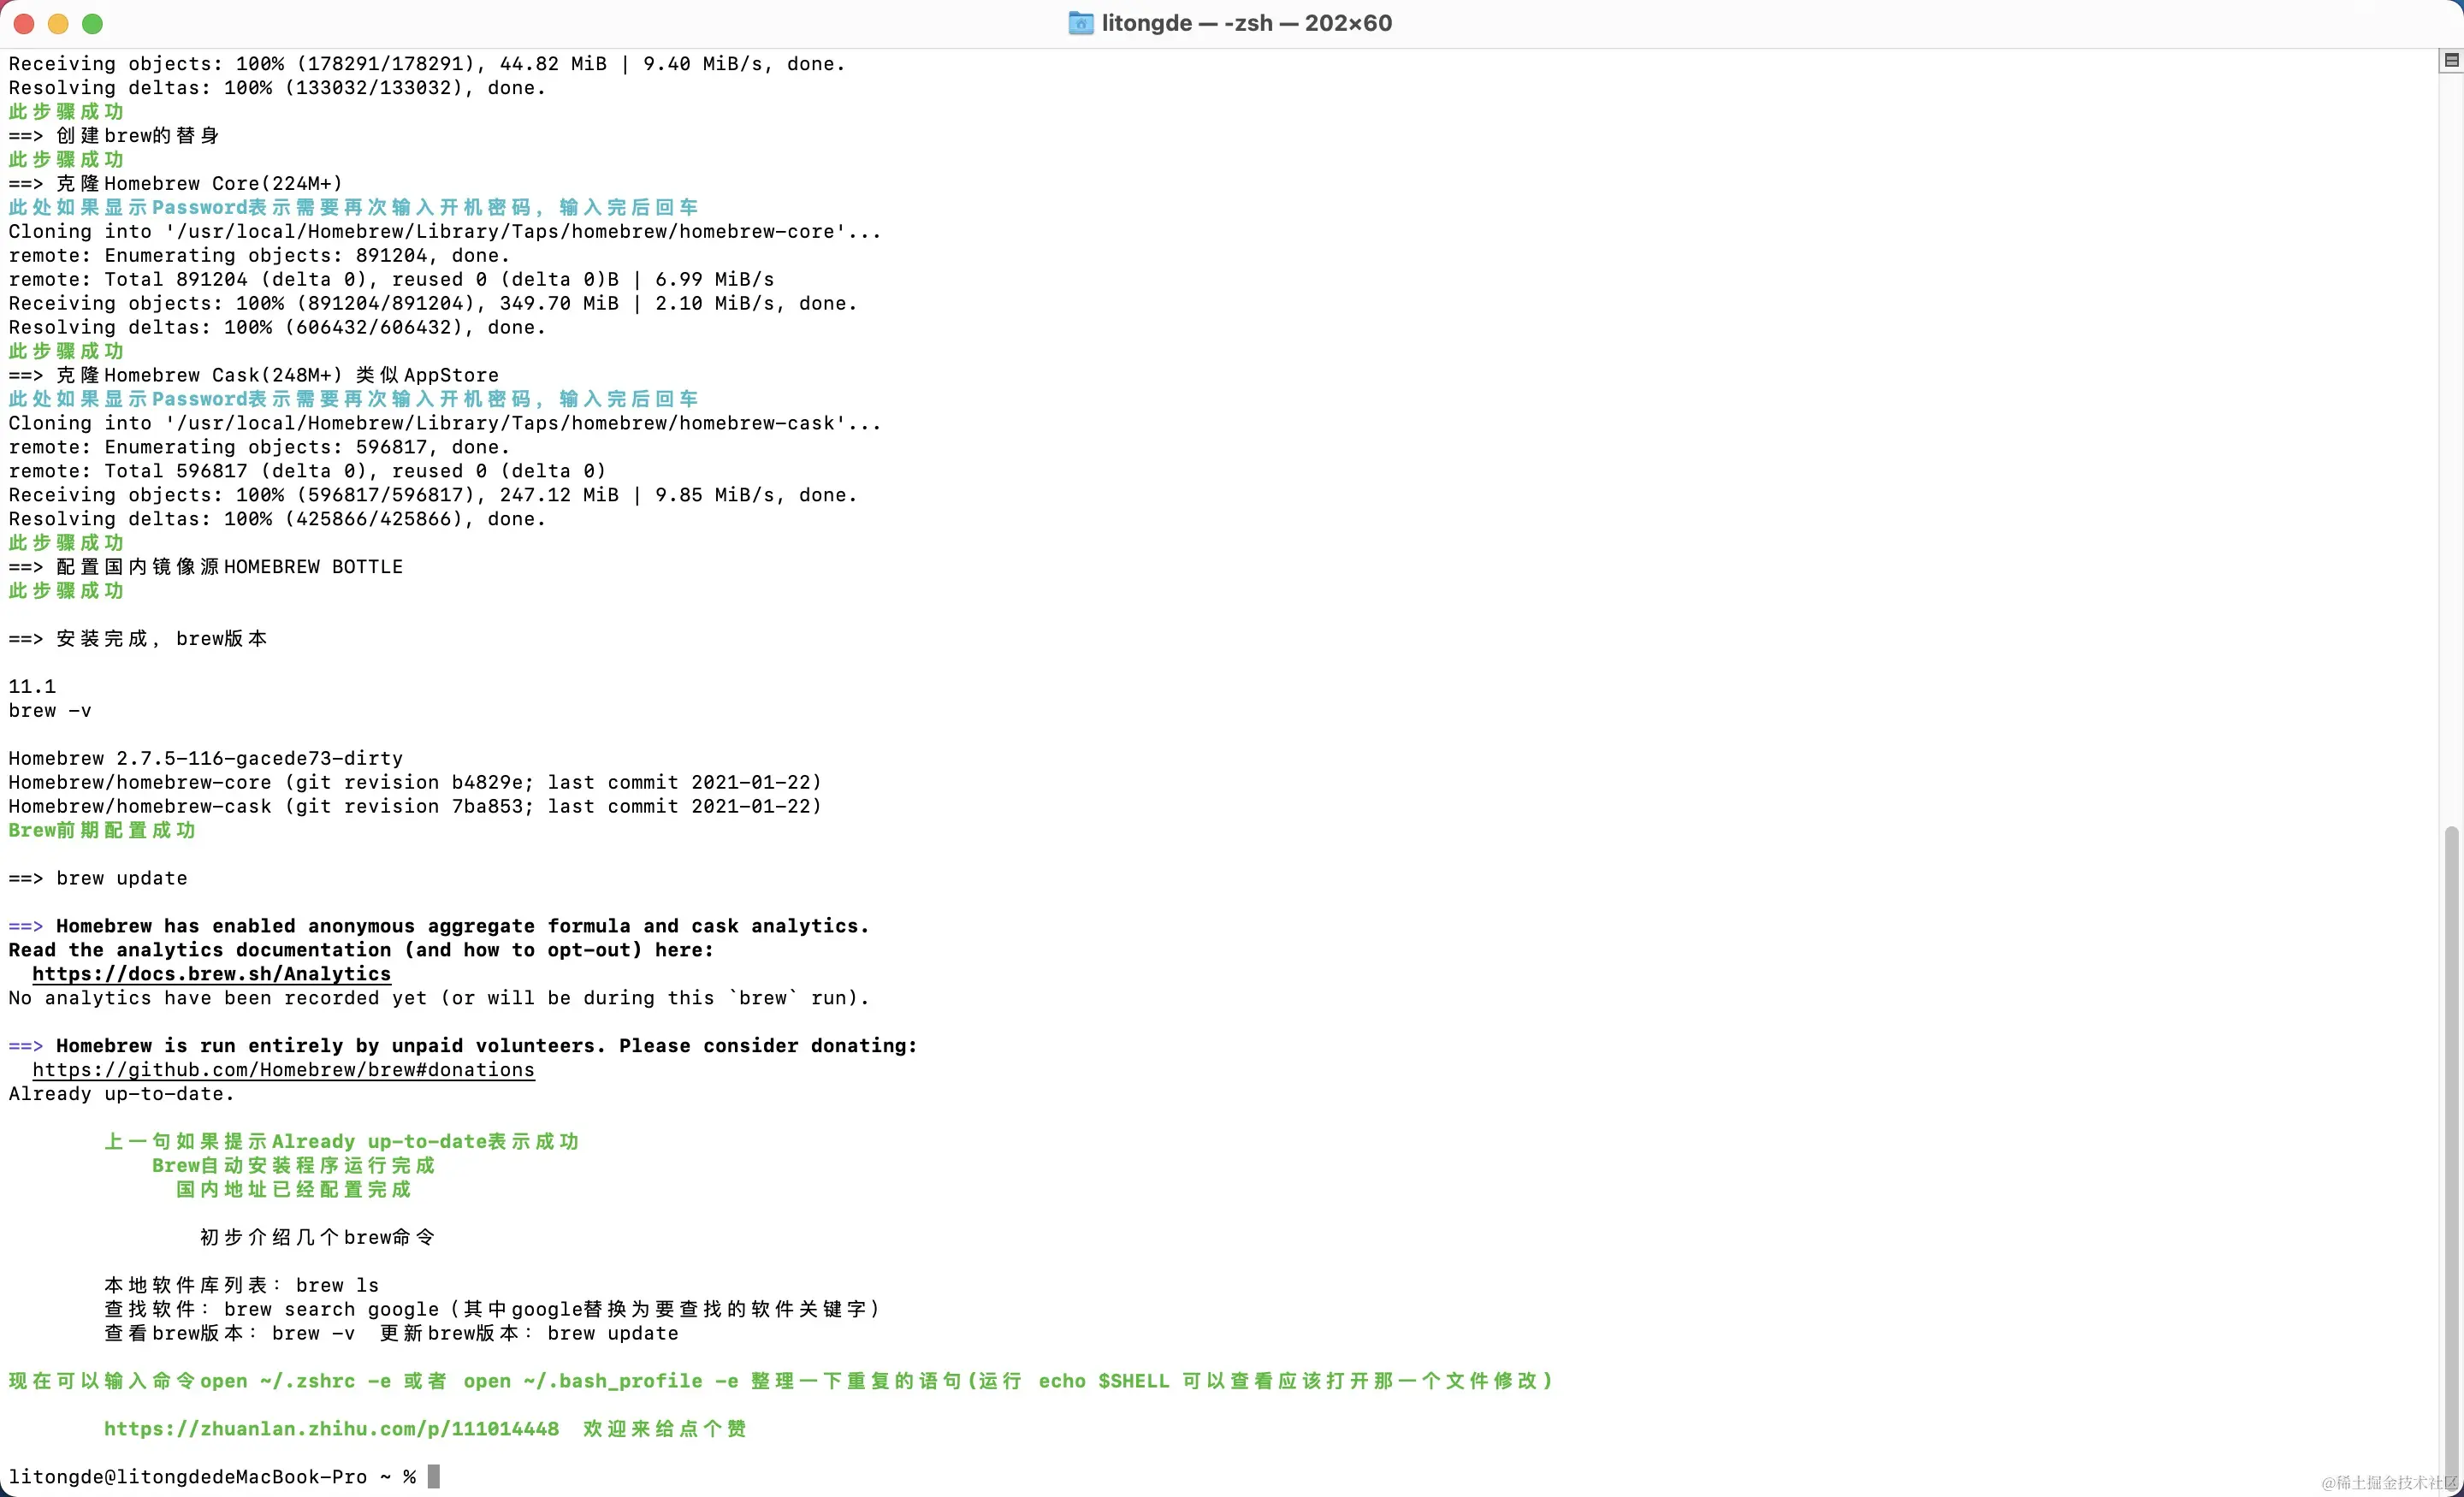2464x1497 pixels.
Task: Click the zhuanlan.zhihu.com article URL
Action: [x=331, y=1429]
